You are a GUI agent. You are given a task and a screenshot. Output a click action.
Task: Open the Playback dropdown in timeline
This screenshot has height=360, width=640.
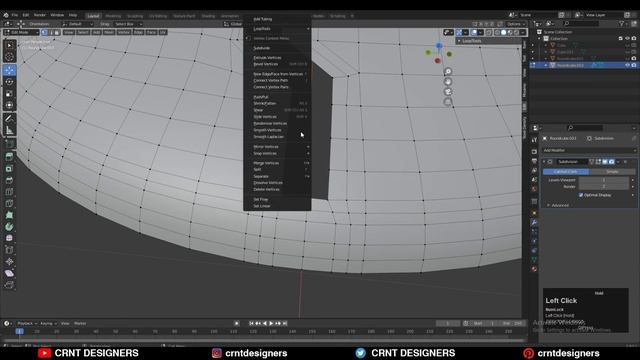27,323
